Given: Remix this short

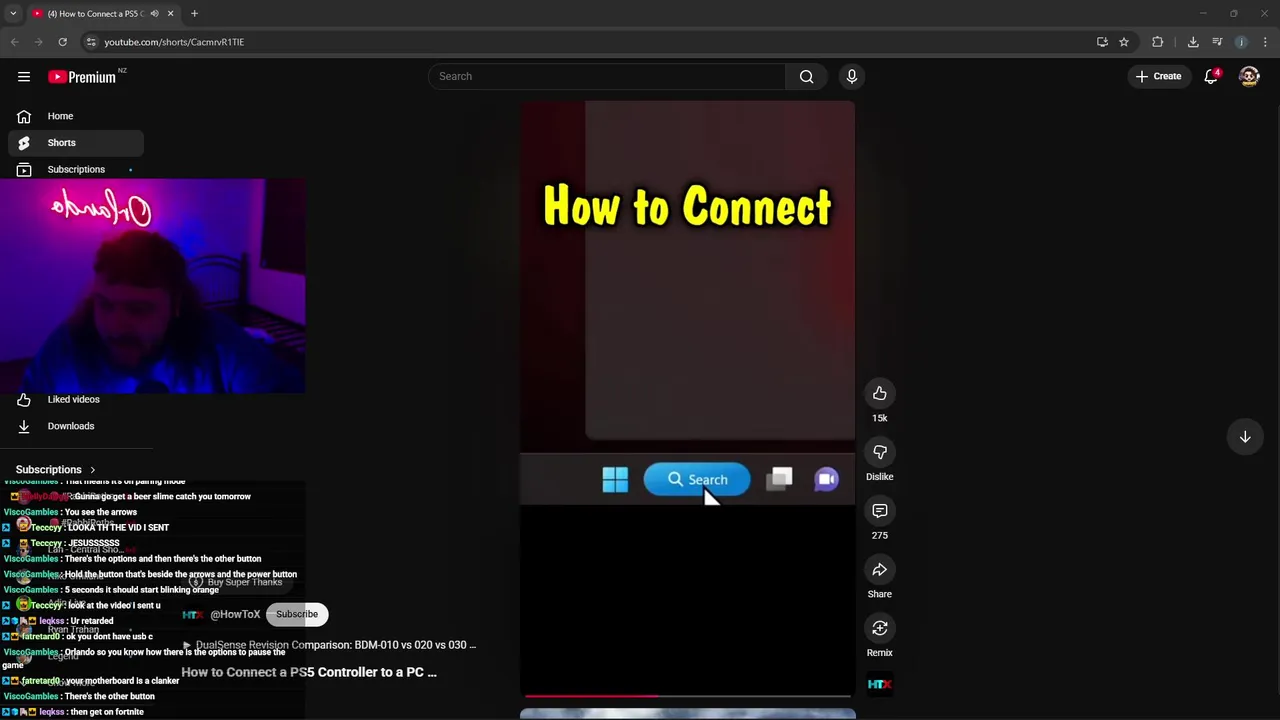Looking at the screenshot, I should [880, 628].
